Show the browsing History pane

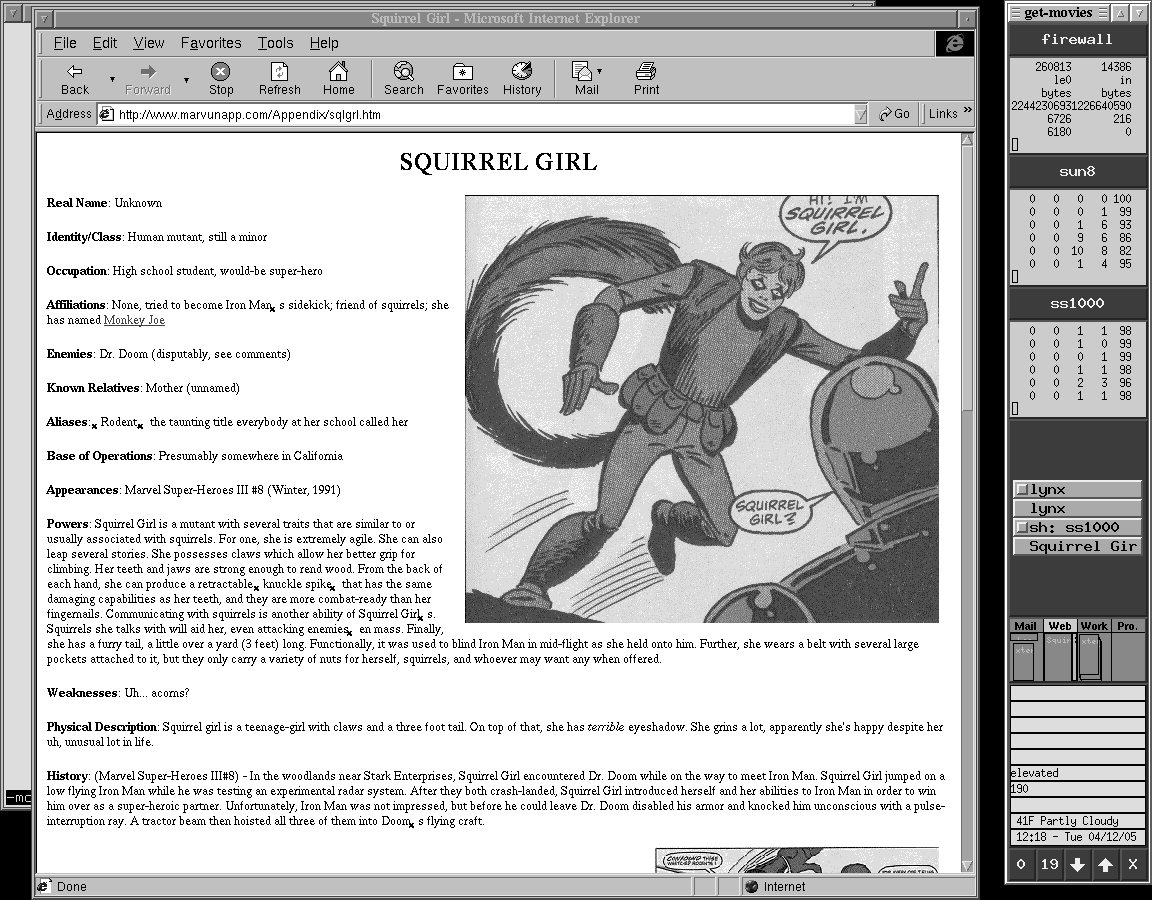click(522, 79)
